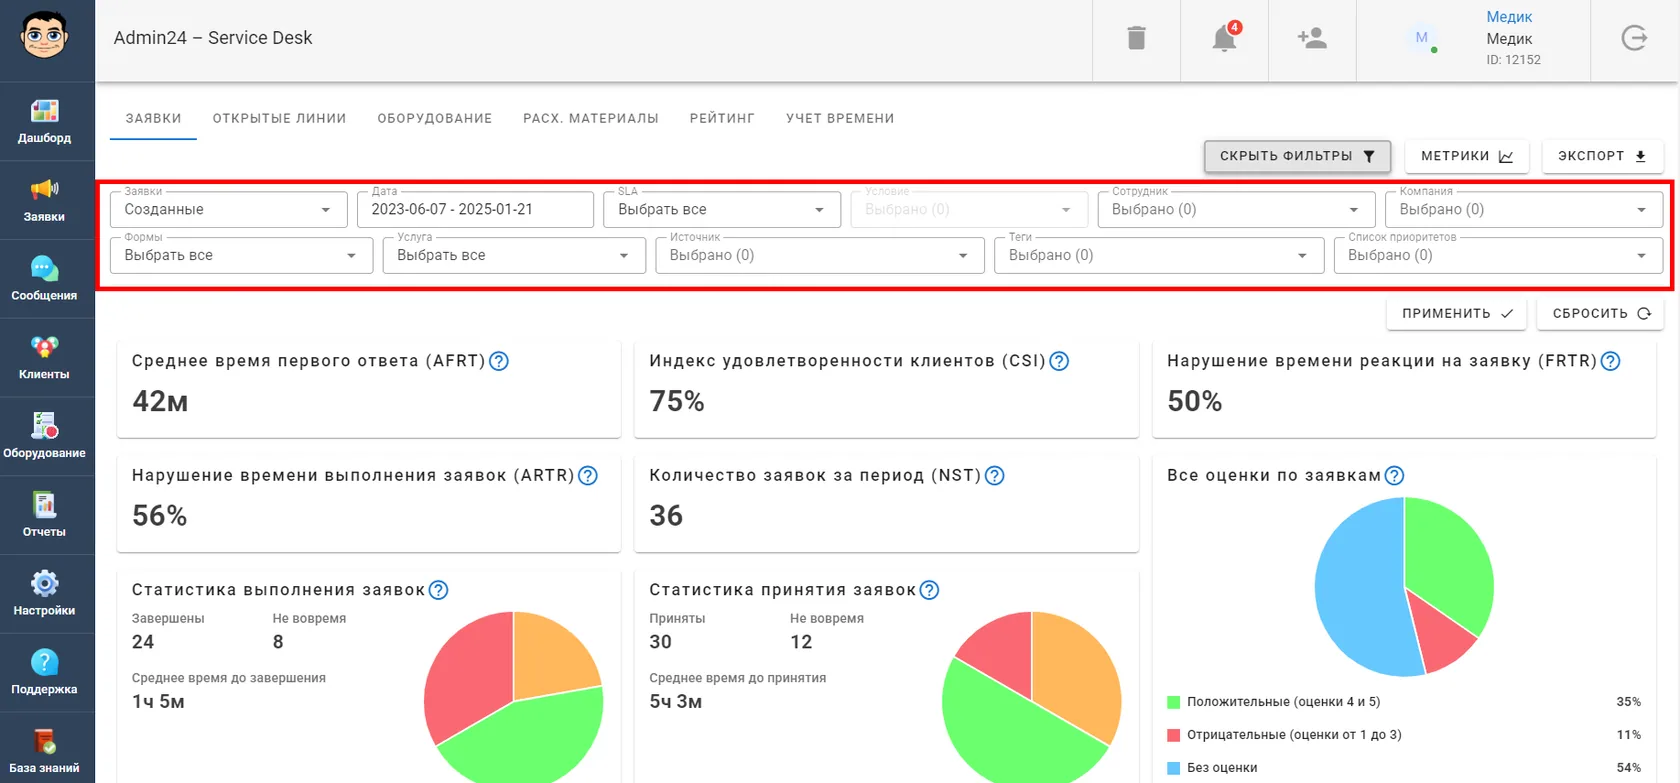Click the blue Без оценки legend swatch
This screenshot has width=1680, height=783.
click(x=1174, y=768)
